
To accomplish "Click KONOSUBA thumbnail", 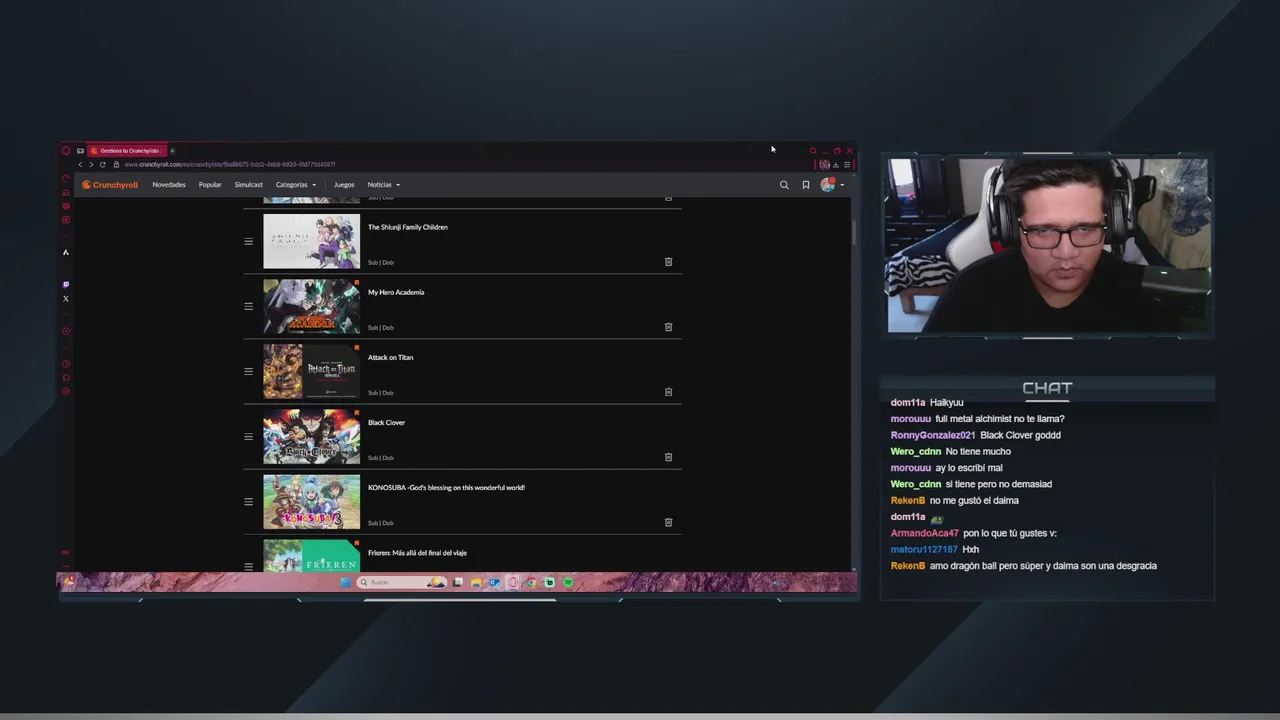I will [311, 501].
